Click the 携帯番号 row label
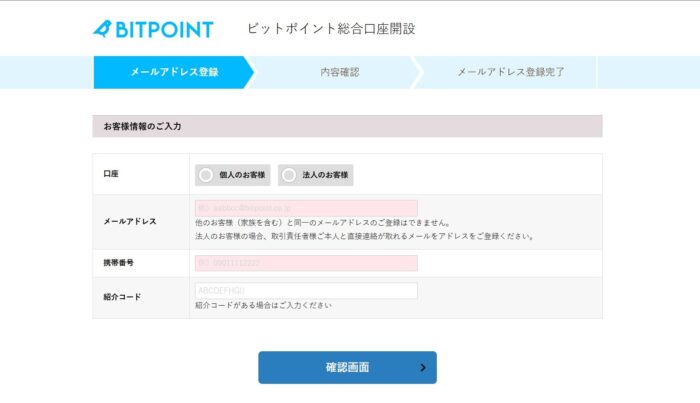This screenshot has width=700, height=403. click(x=118, y=263)
